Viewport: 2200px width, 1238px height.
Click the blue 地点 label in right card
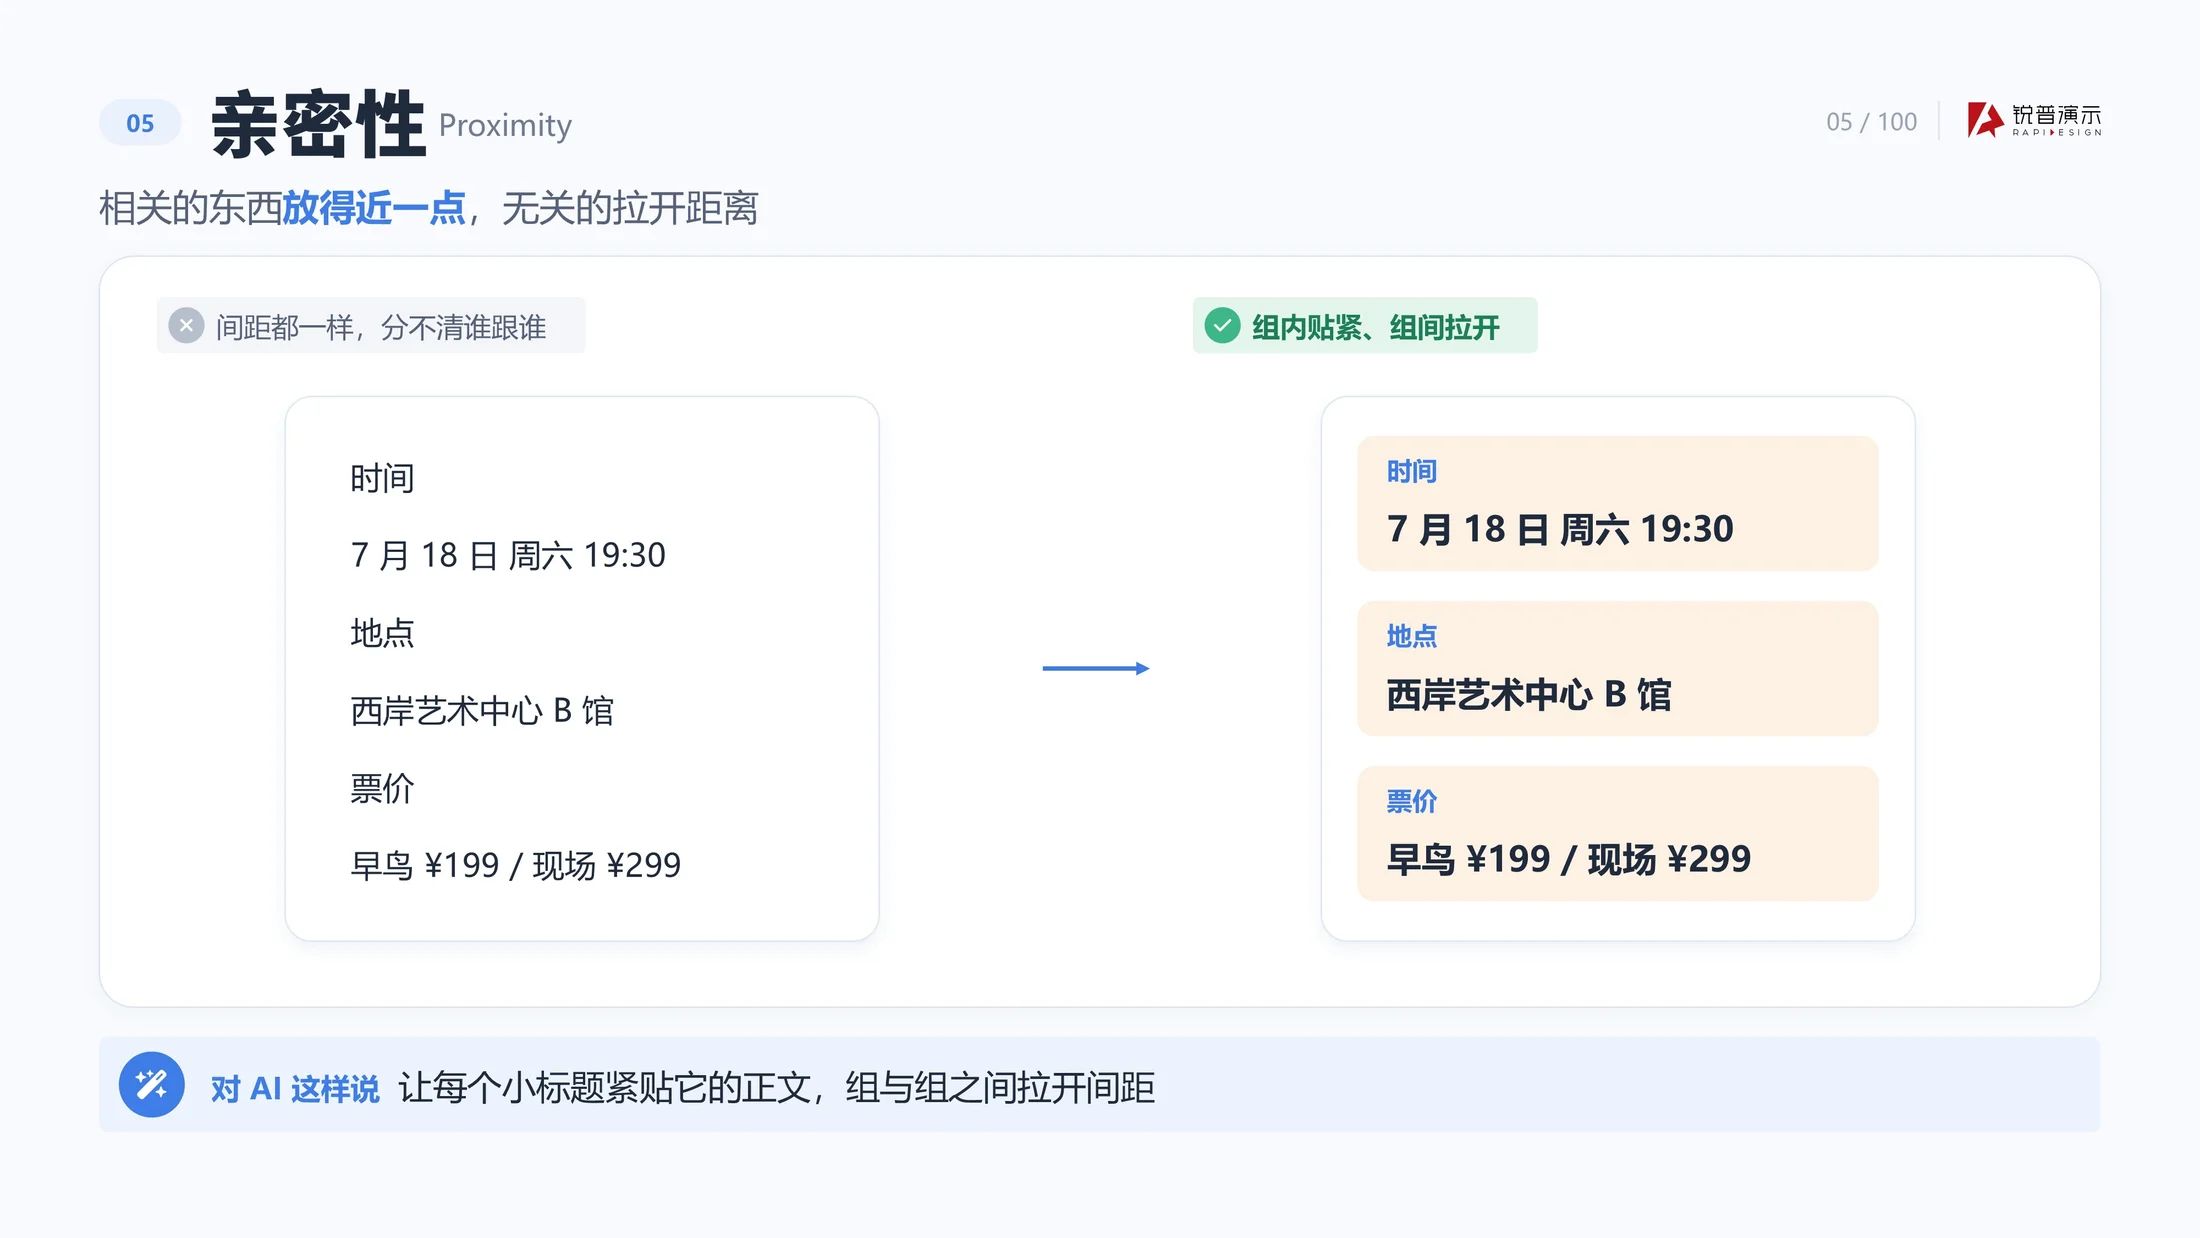point(1411,636)
